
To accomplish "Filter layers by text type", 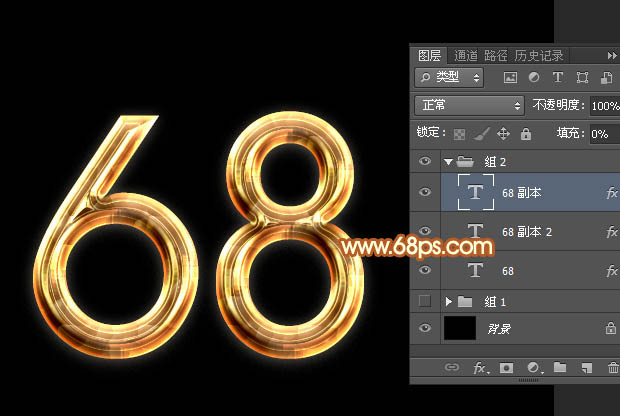I will coord(557,77).
